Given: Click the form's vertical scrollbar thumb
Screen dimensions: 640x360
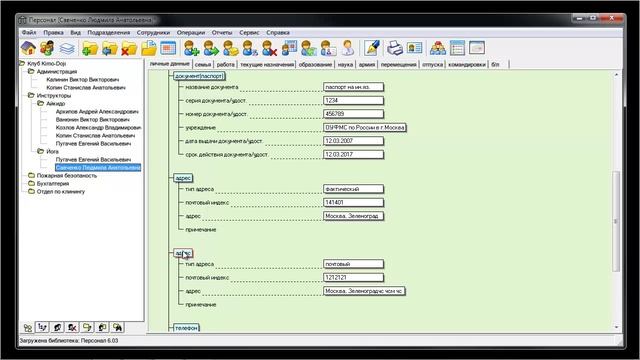Looking at the screenshot, I should click(616, 221).
